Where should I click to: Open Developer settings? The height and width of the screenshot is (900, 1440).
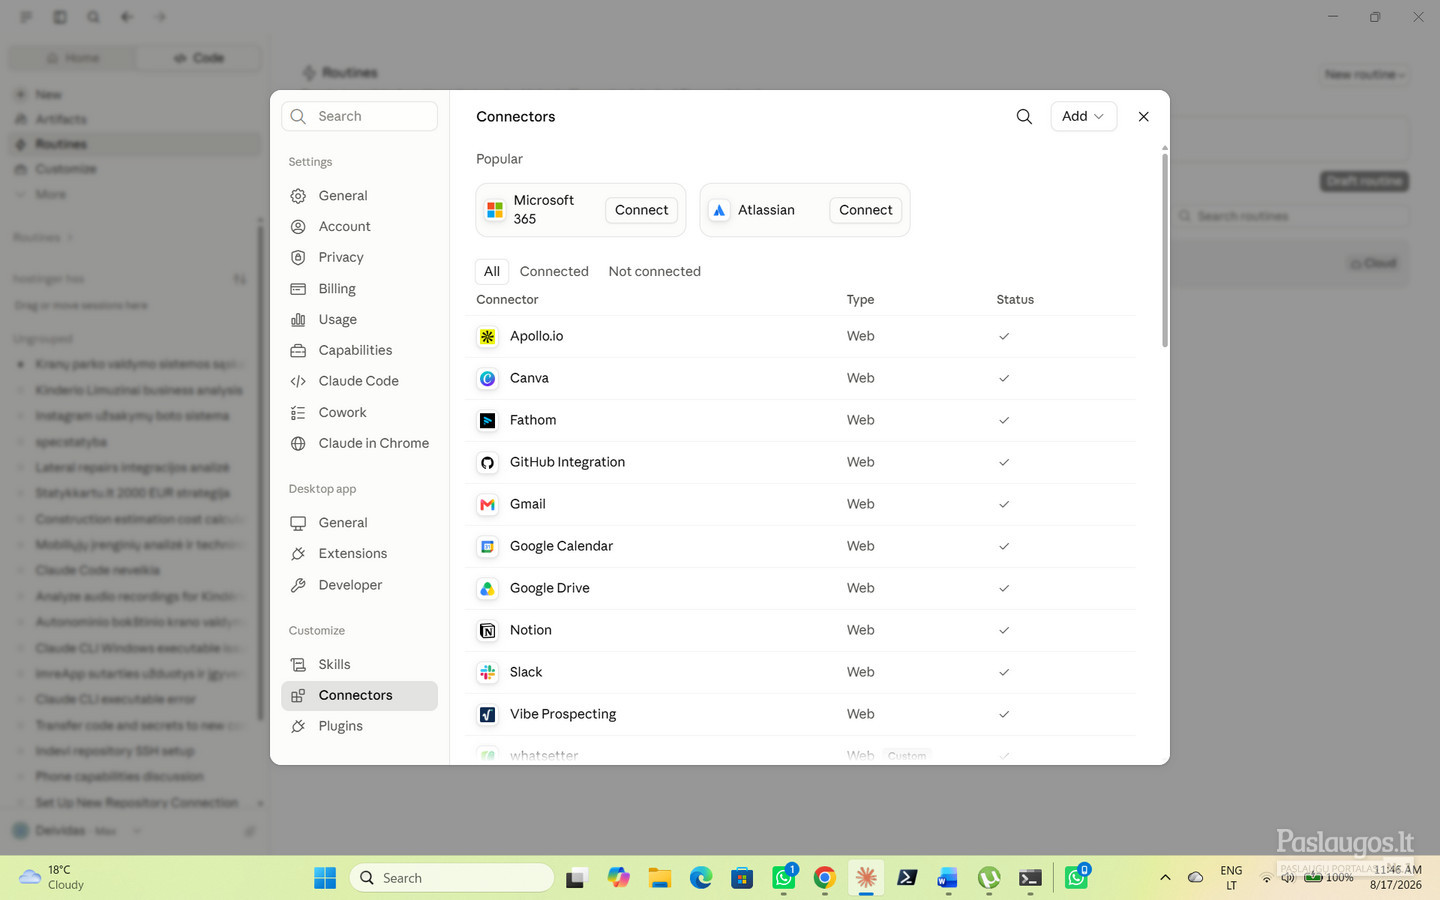coord(359,585)
